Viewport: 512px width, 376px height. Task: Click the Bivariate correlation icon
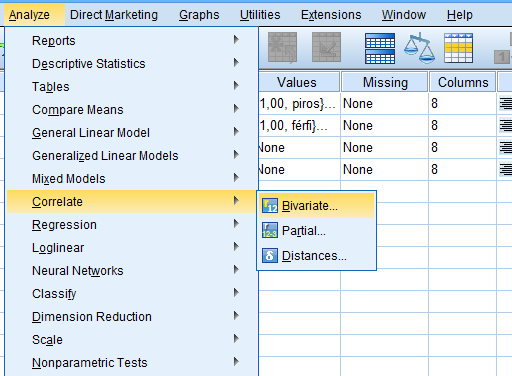(x=270, y=206)
